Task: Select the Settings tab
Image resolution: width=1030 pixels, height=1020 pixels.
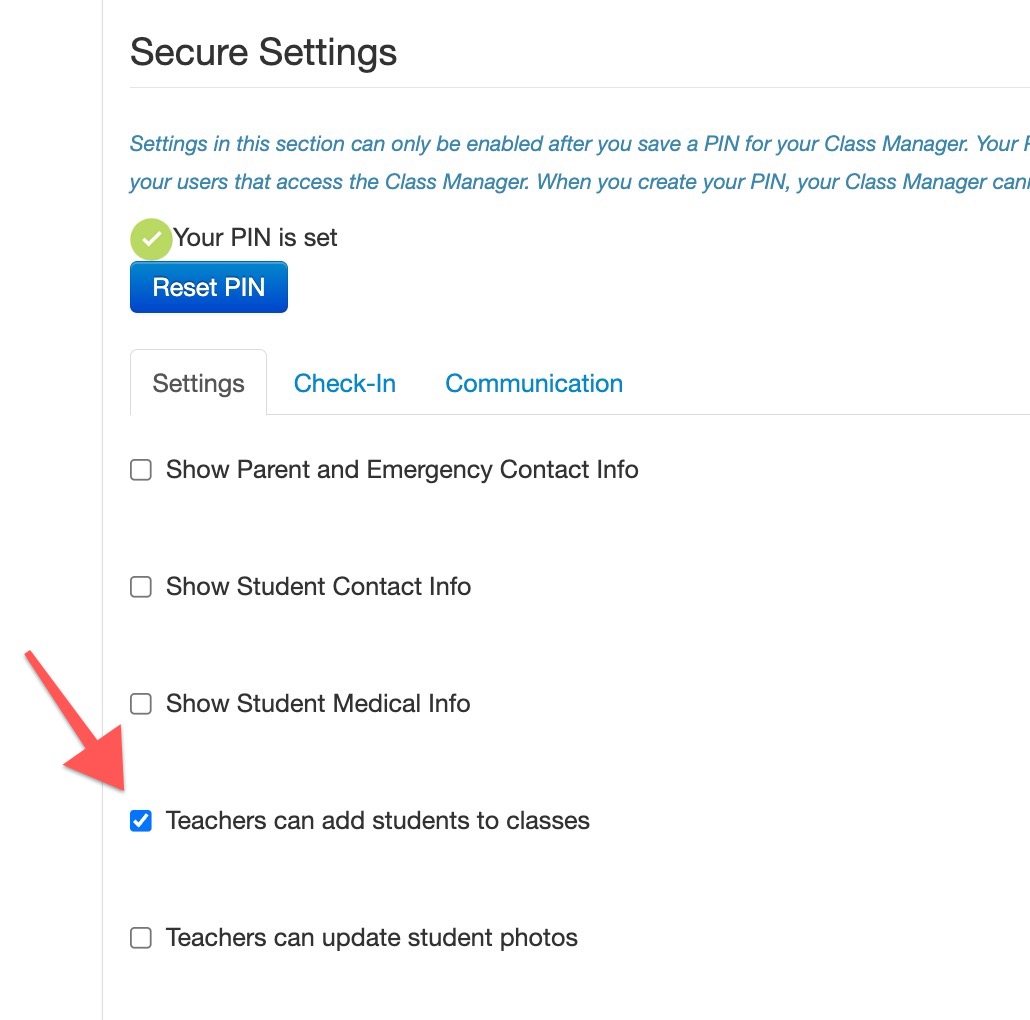Action: (x=198, y=383)
